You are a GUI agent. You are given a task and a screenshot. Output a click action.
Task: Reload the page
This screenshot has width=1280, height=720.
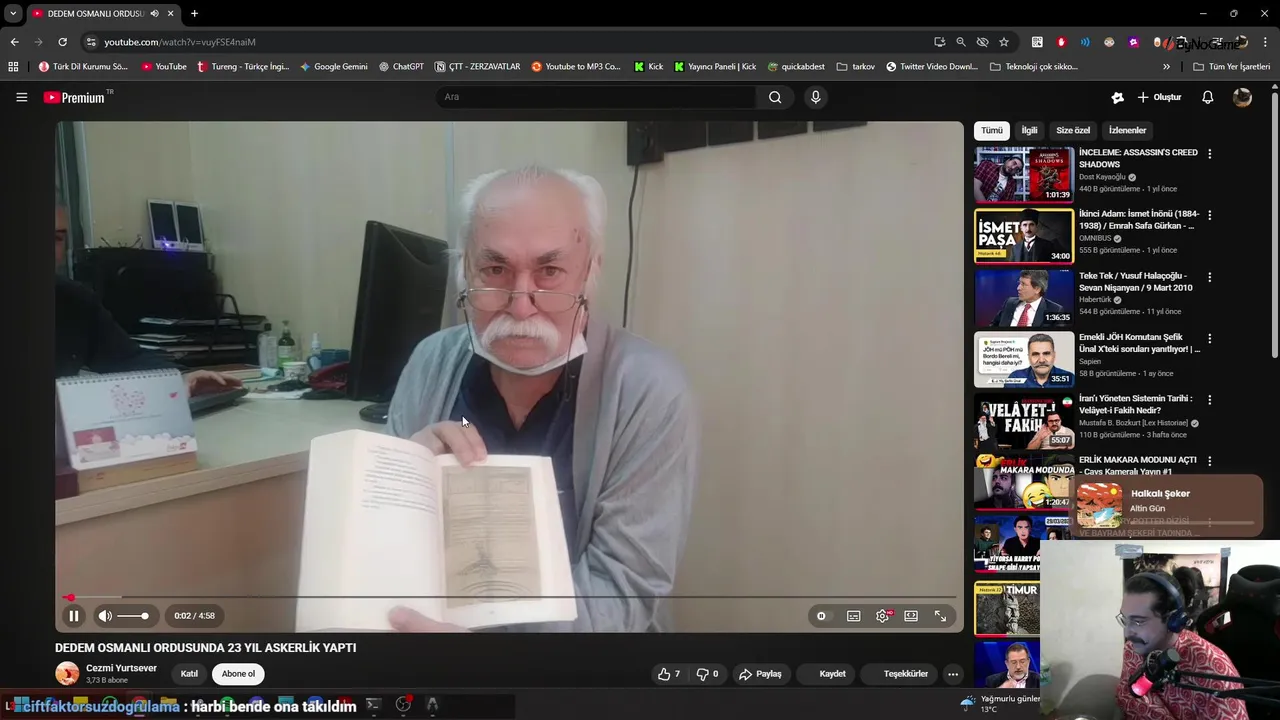tap(62, 42)
